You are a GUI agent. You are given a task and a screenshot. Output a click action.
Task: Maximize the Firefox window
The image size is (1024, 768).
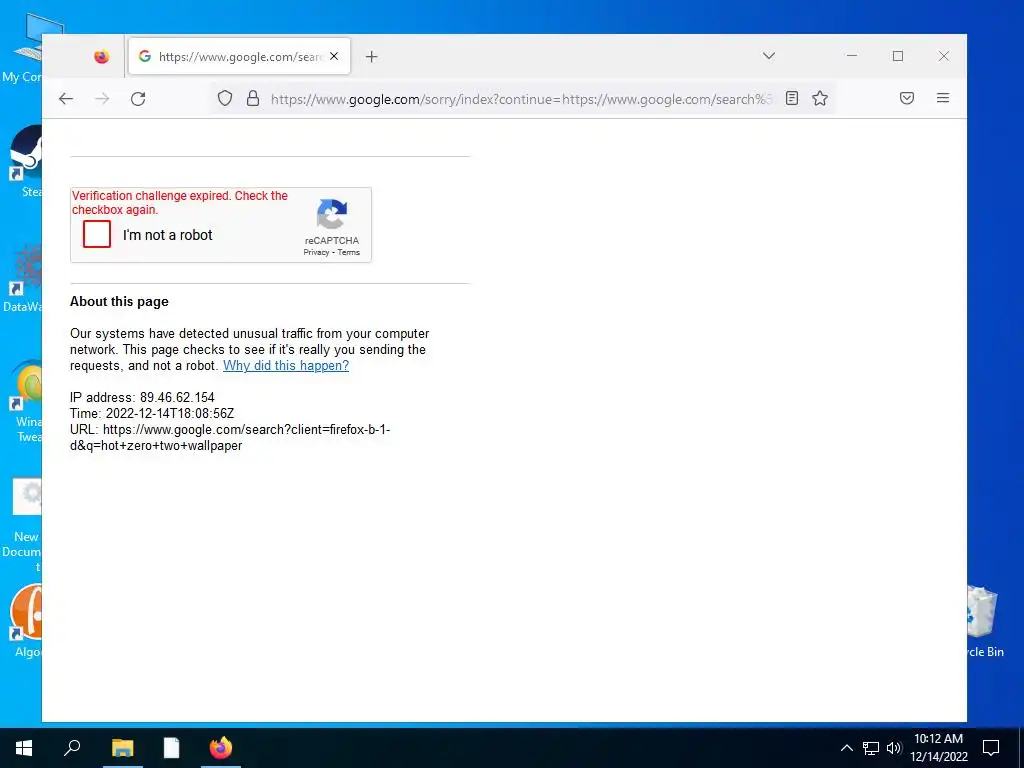[898, 56]
